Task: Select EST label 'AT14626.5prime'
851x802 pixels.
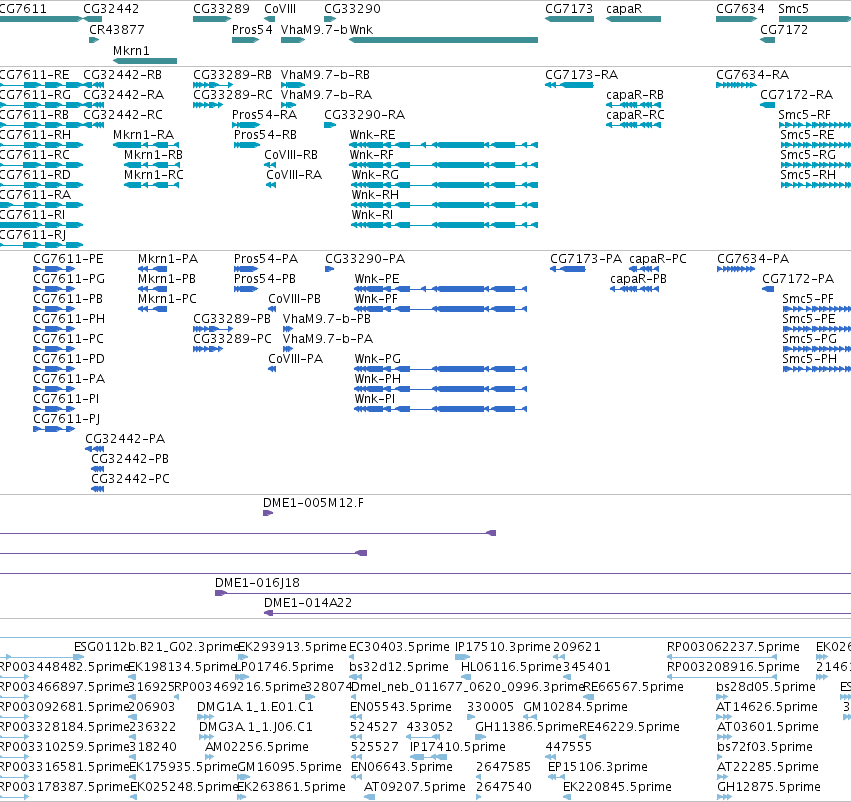Action: coord(767,706)
